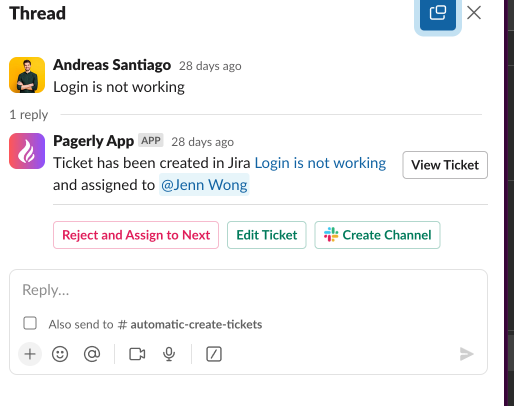The image size is (514, 406).
Task: Record a video clip camera icon
Action: (137, 354)
